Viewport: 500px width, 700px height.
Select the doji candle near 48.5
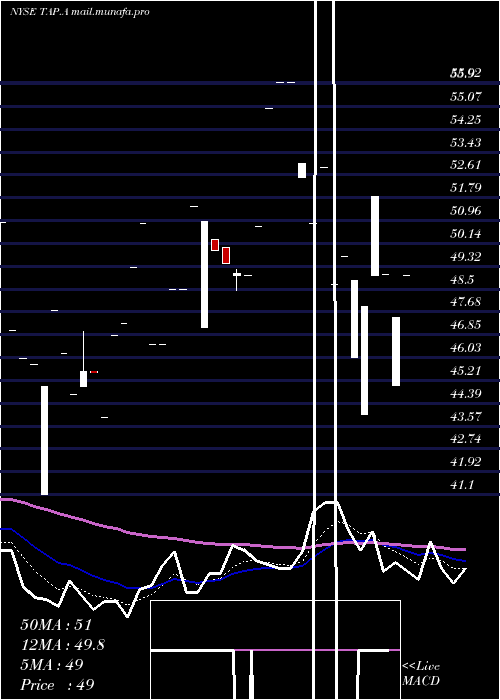(237, 280)
